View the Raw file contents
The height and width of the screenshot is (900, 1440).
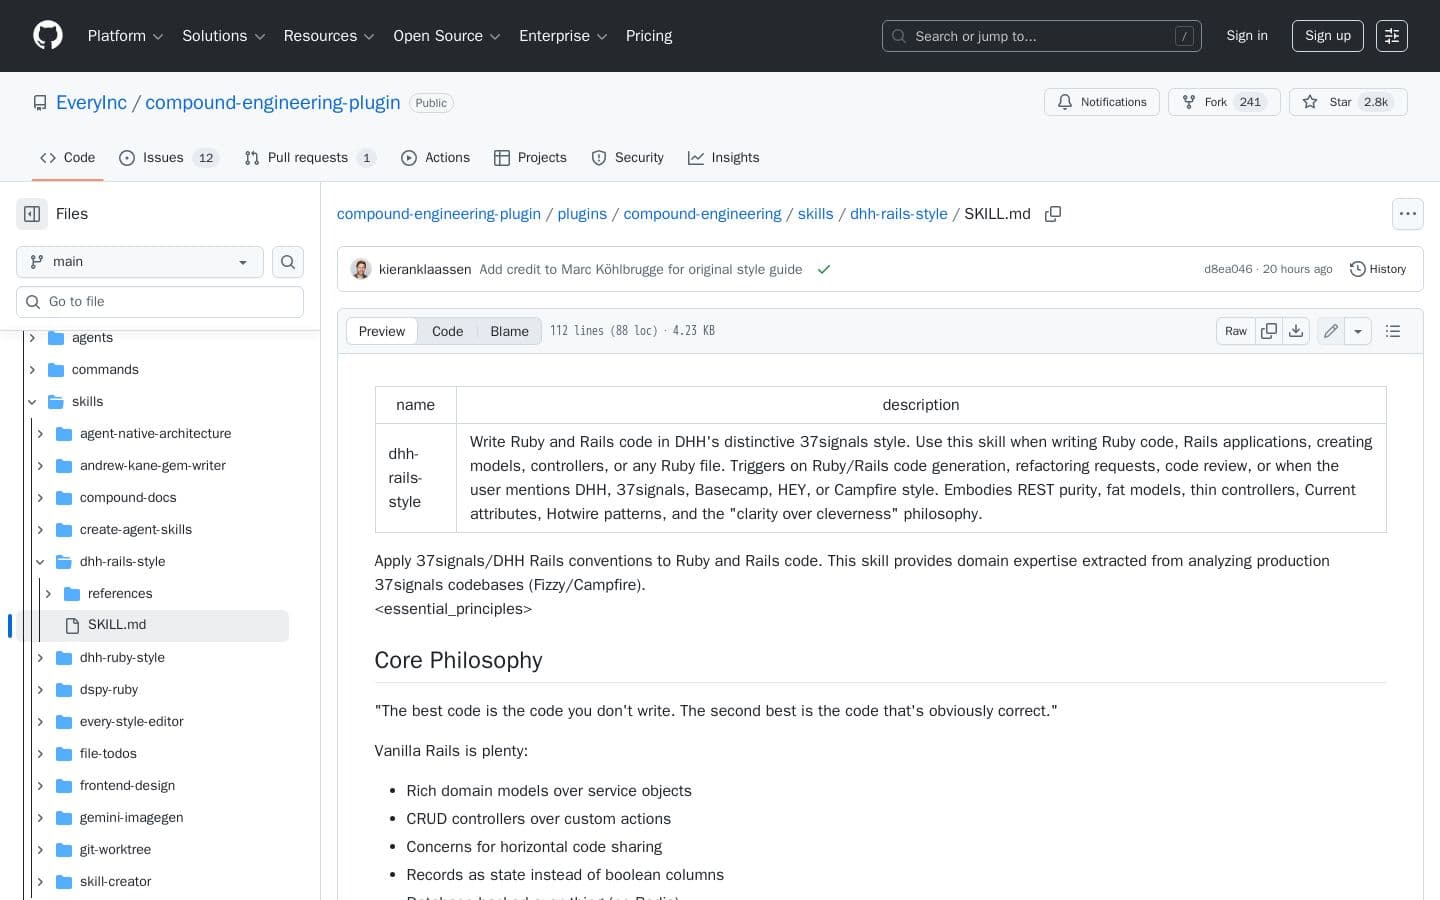tap(1235, 331)
